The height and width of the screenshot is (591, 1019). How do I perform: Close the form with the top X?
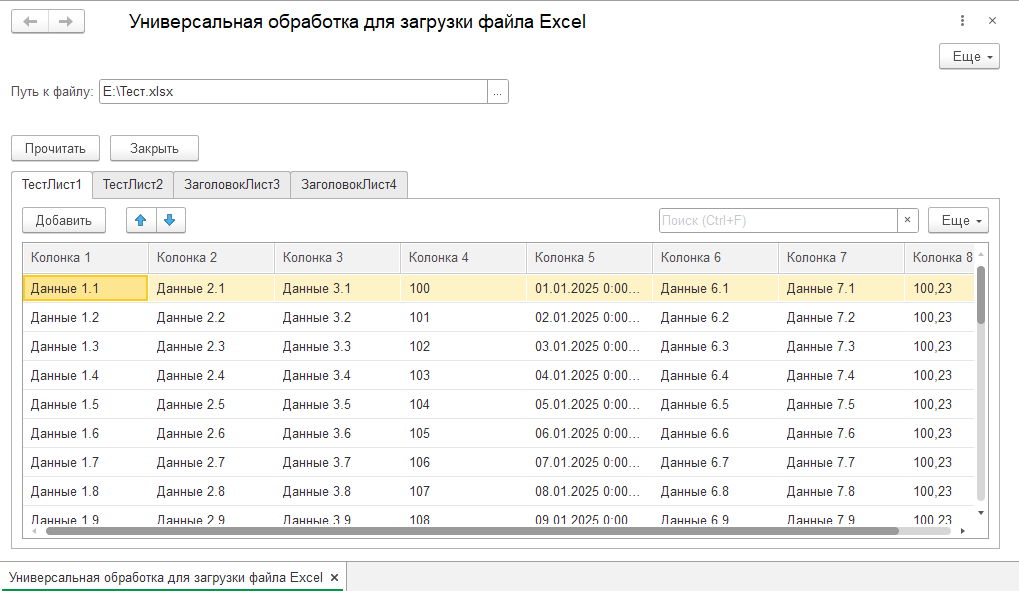992,21
